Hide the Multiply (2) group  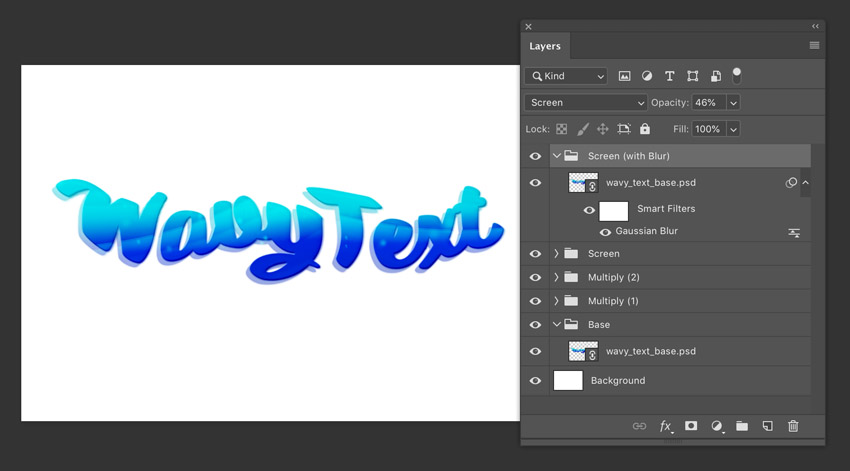click(x=535, y=277)
